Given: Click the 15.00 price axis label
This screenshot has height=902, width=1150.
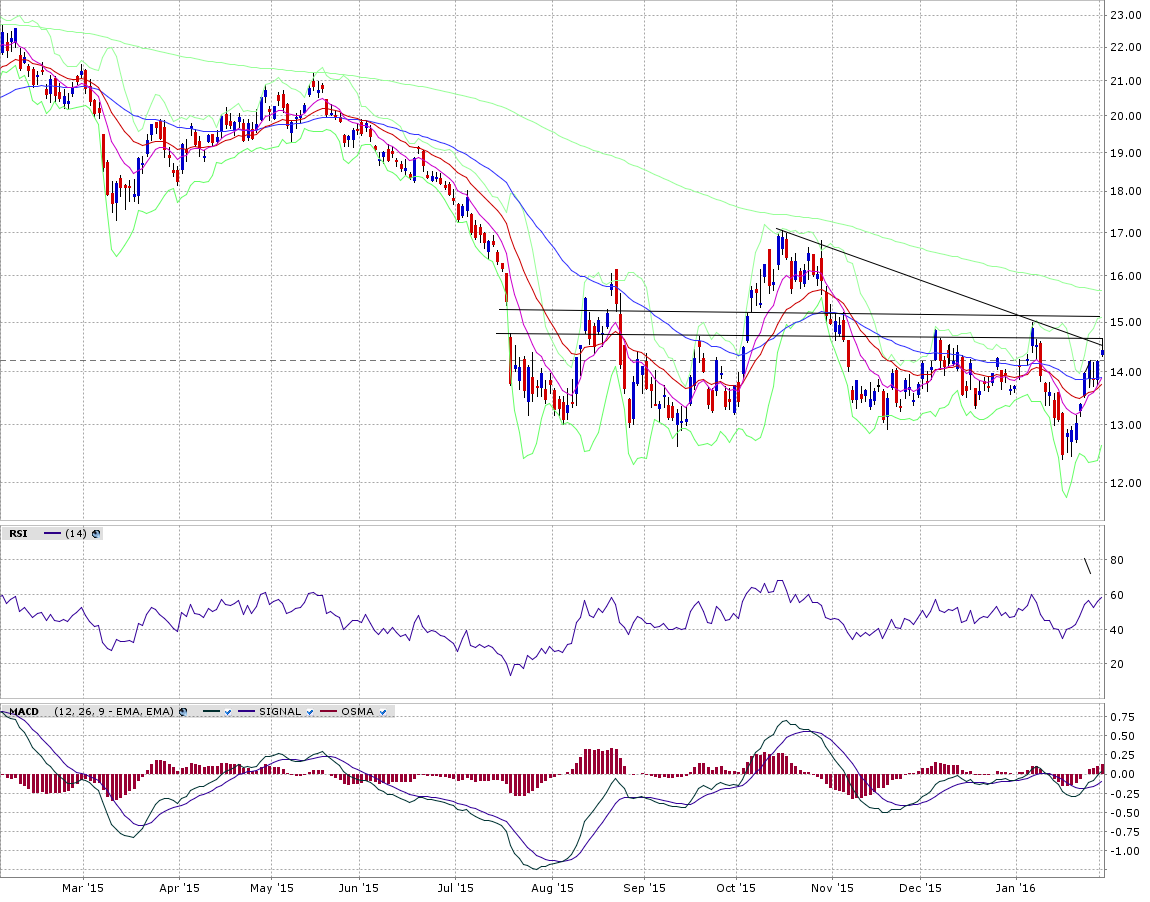Looking at the screenshot, I should click(x=1126, y=322).
